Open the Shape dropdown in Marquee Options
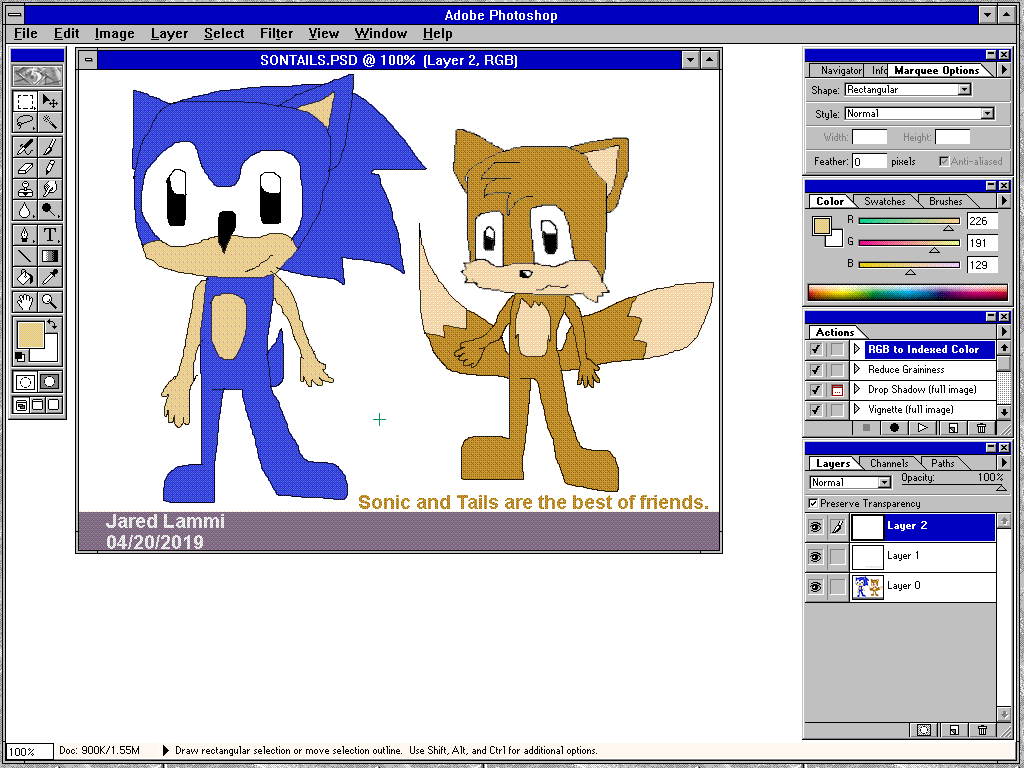This screenshot has width=1024, height=768. coord(965,89)
